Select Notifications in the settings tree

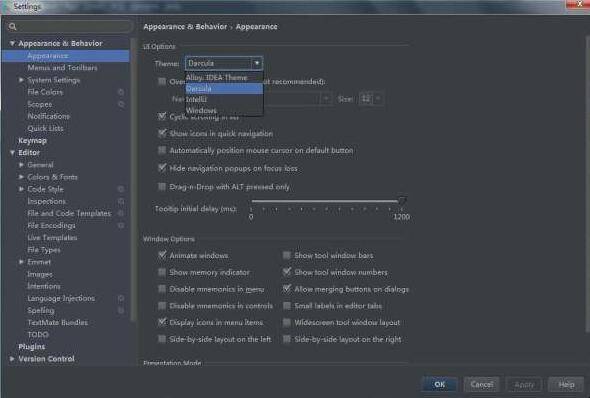pyautogui.click(x=48, y=116)
